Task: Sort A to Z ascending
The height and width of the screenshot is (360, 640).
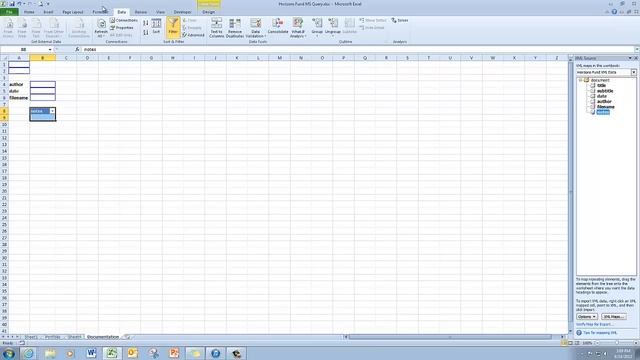Action: [146, 23]
